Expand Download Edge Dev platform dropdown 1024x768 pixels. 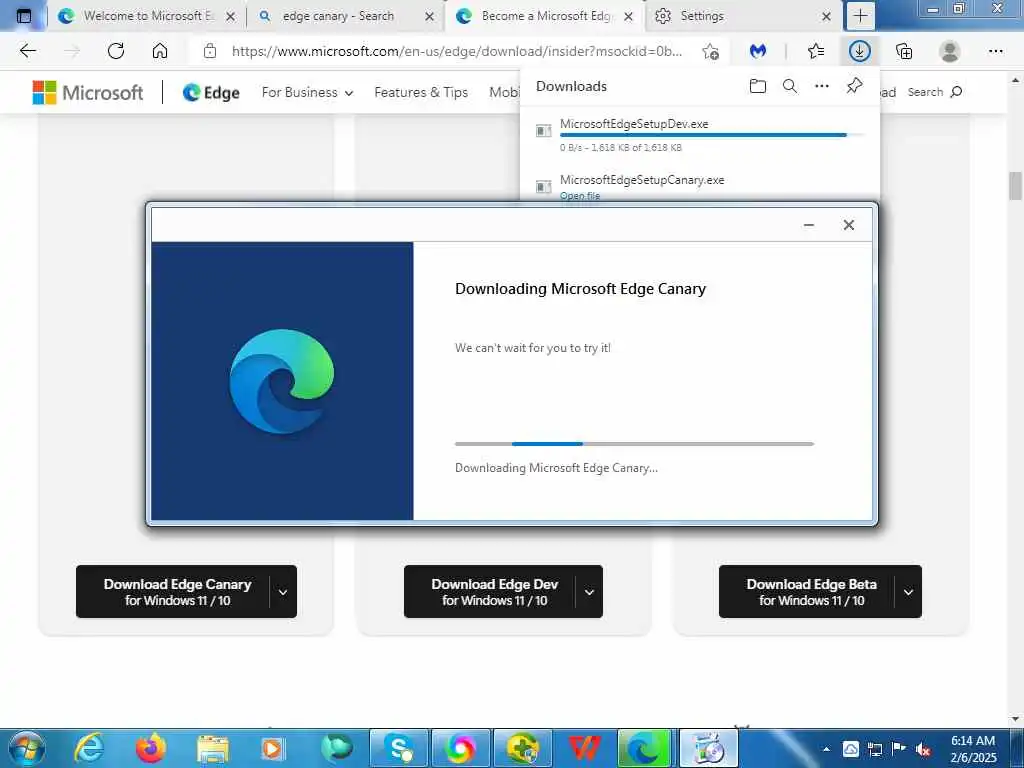[589, 592]
